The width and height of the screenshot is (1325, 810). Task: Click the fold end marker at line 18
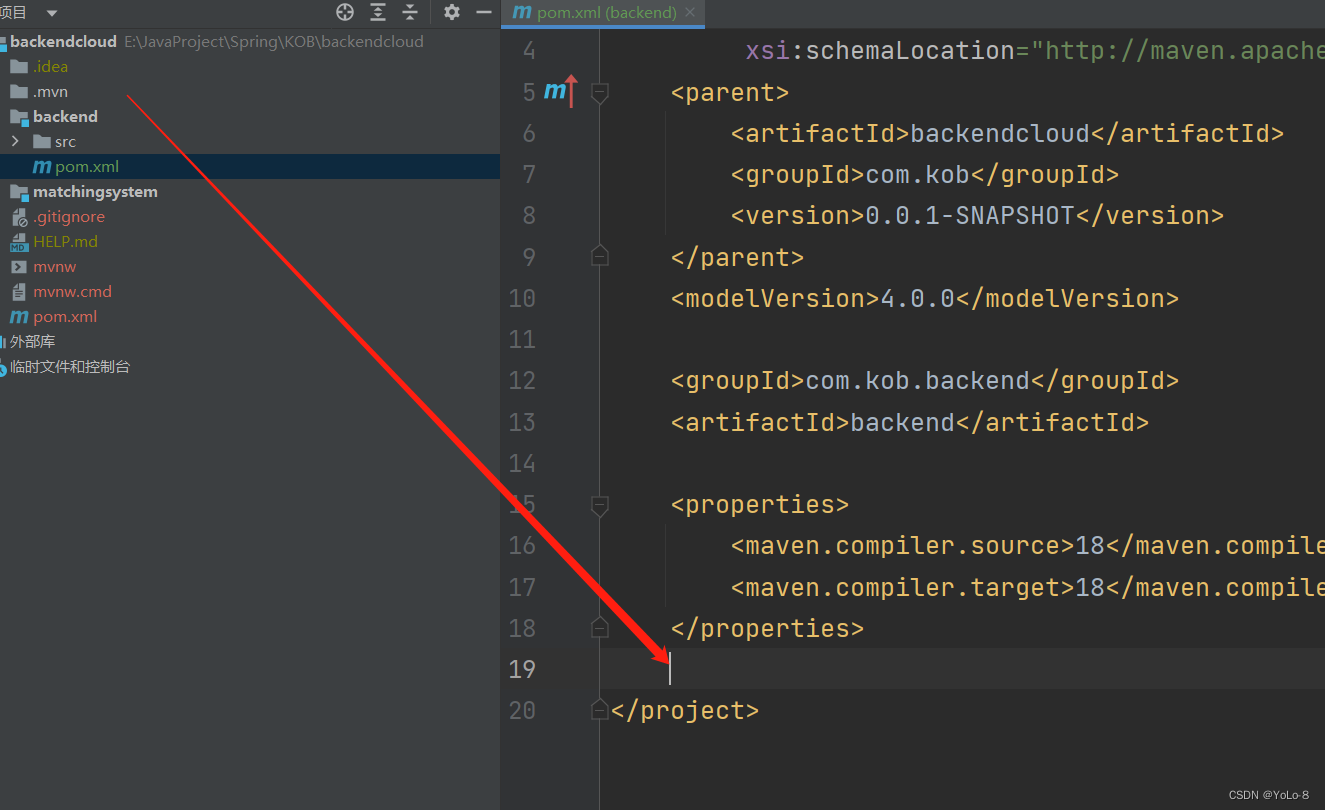(x=600, y=628)
